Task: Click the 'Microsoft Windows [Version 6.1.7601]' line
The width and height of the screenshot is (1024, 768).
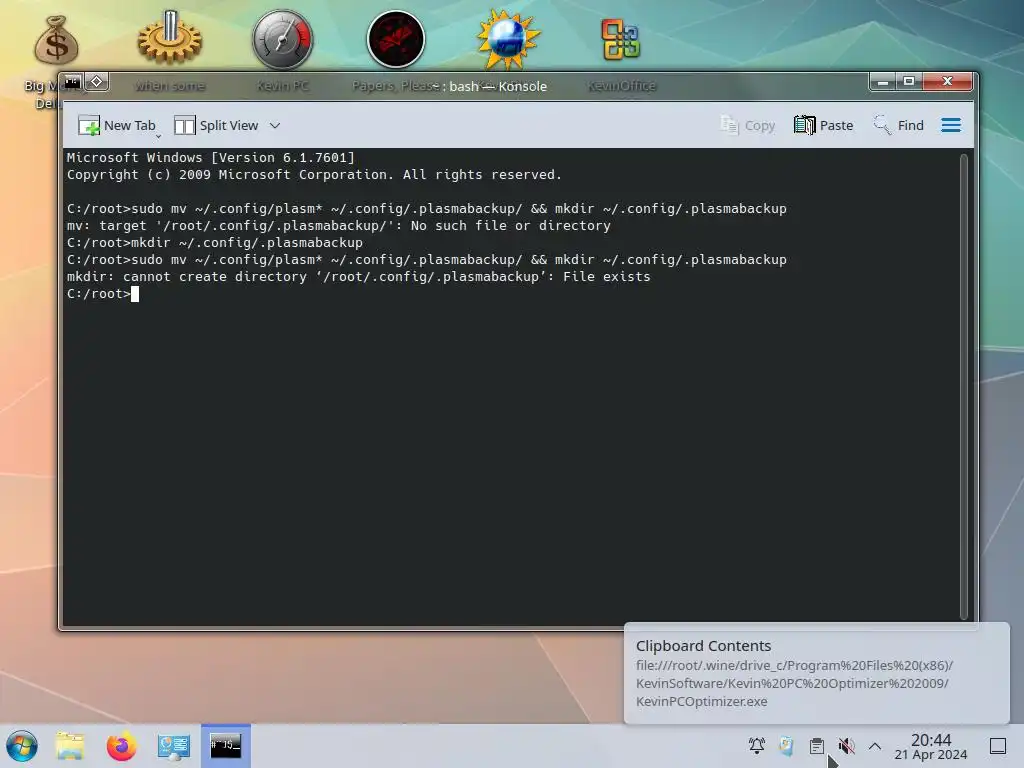Action: [211, 157]
